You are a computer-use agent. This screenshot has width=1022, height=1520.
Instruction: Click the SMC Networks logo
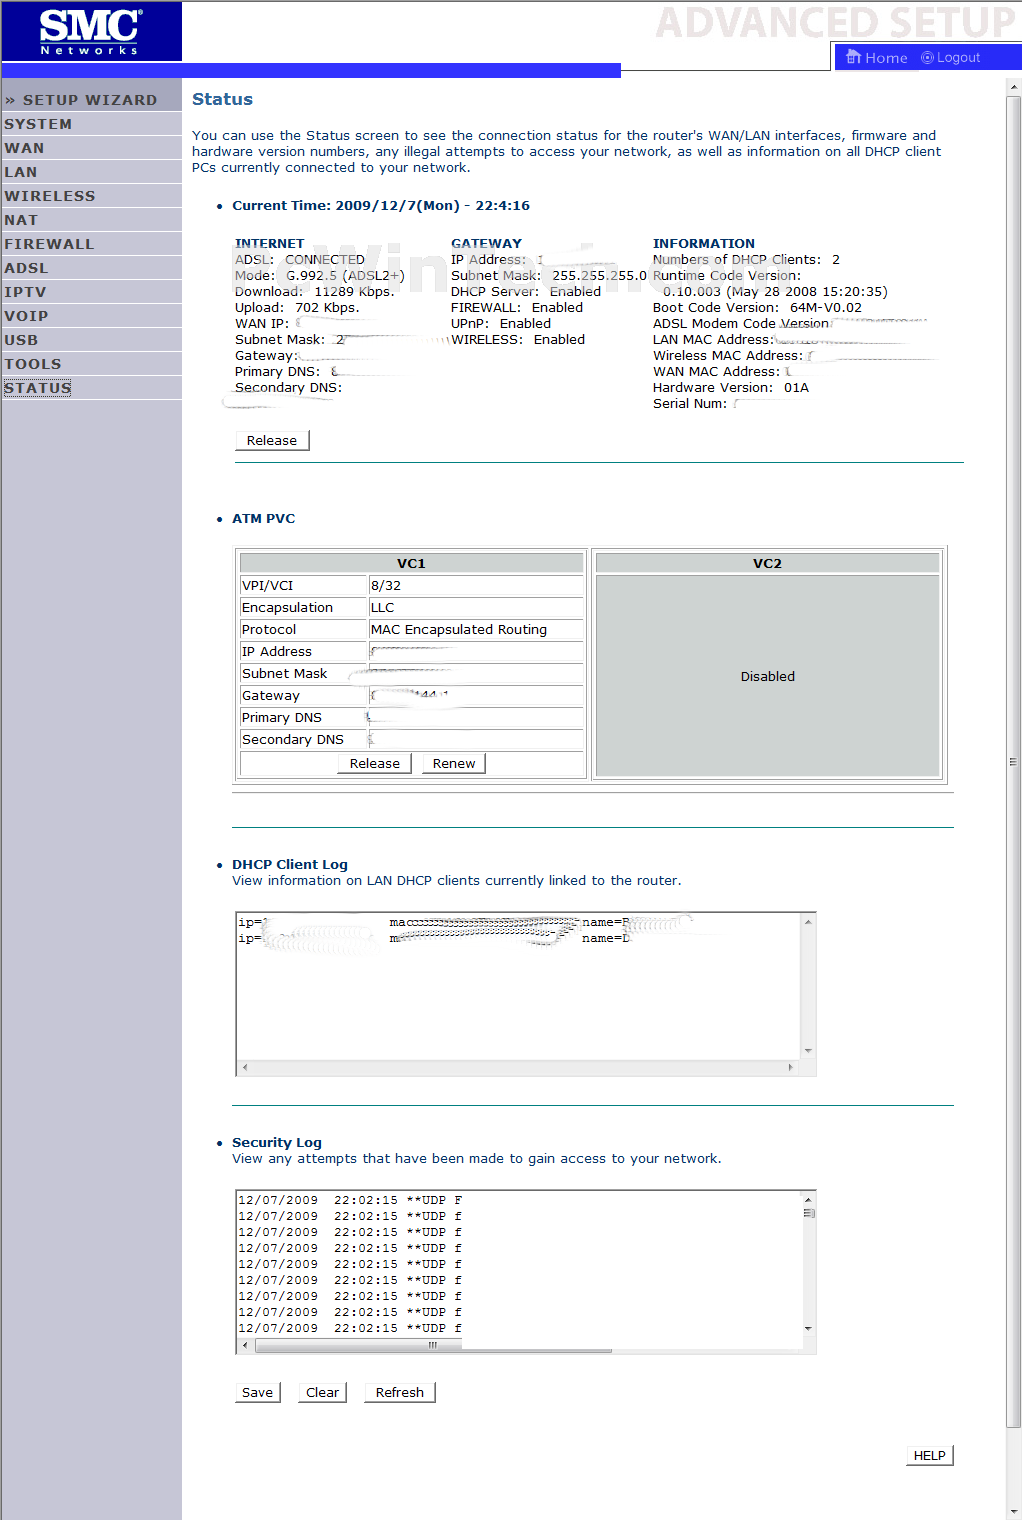pyautogui.click(x=91, y=31)
